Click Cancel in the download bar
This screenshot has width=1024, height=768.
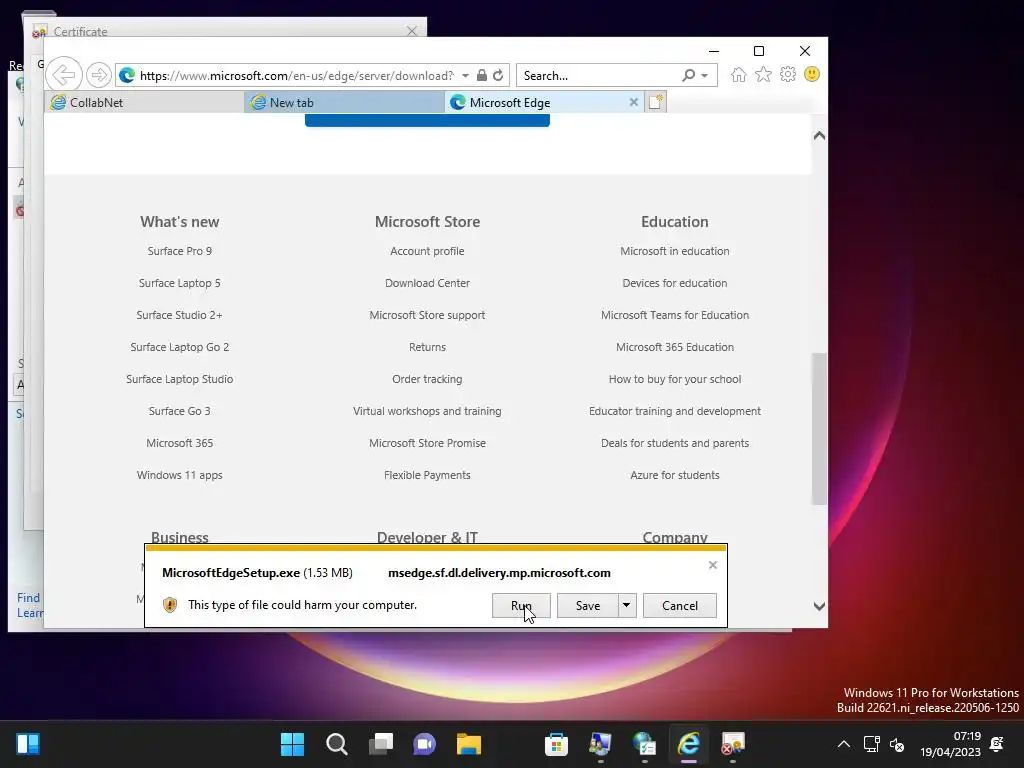pyautogui.click(x=680, y=605)
